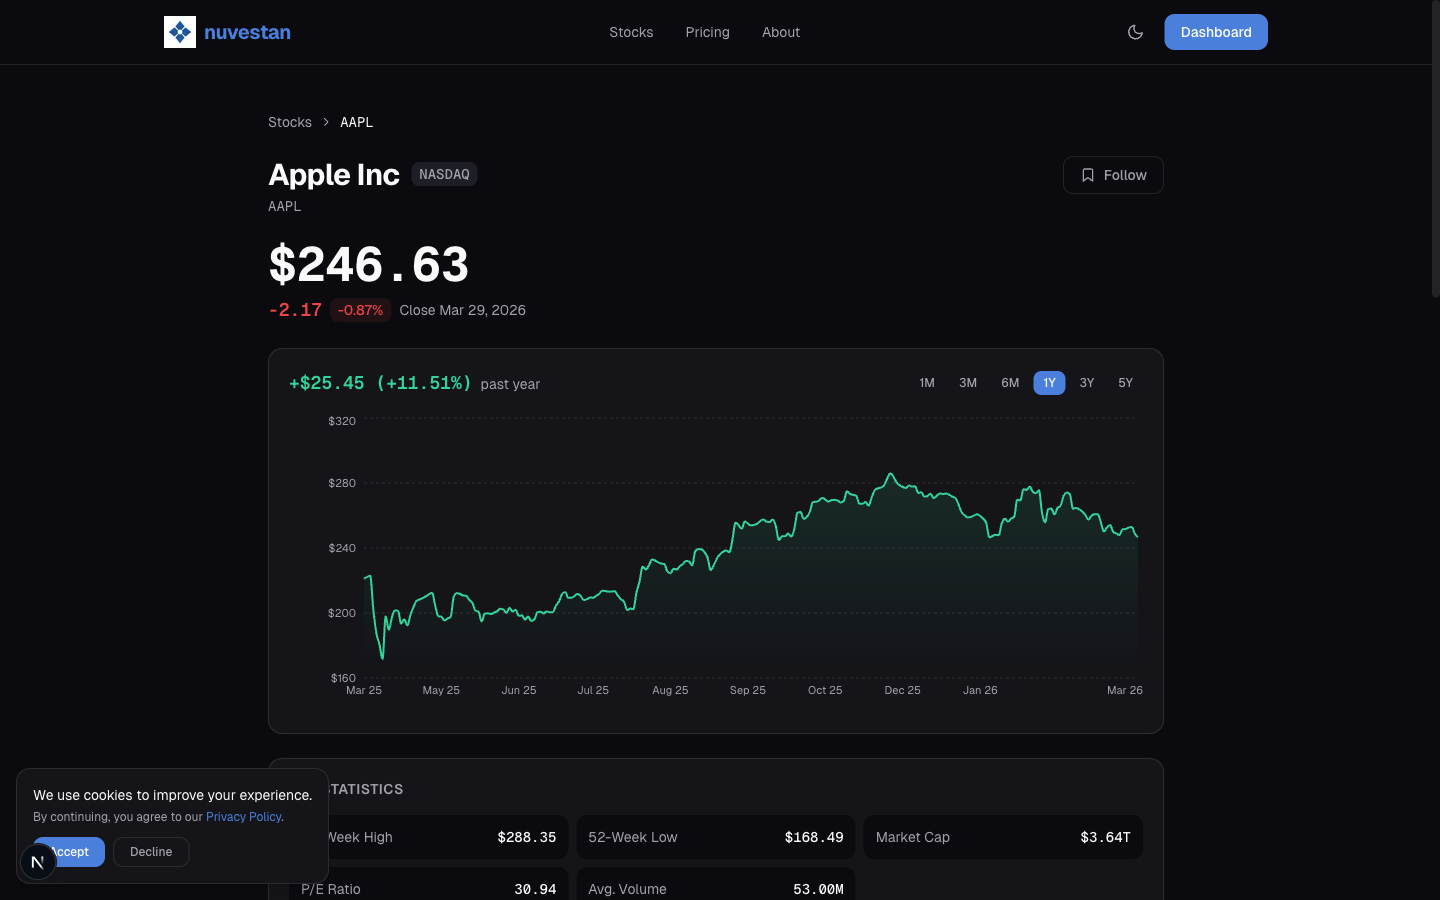Click the Sep 25 x-axis label

click(748, 690)
